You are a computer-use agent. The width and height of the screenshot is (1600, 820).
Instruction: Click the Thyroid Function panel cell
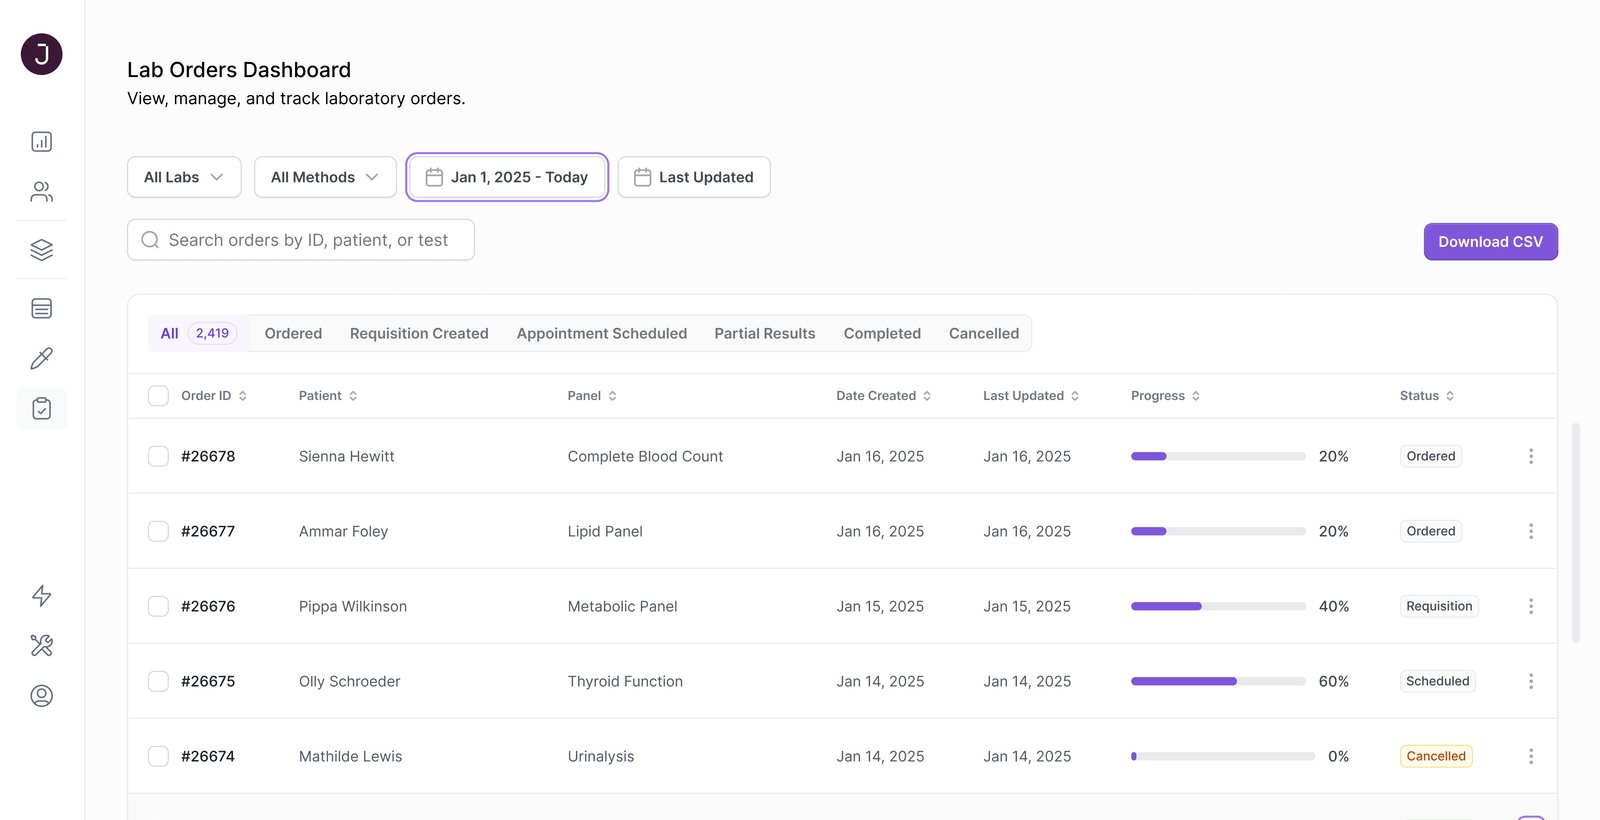[x=625, y=681]
